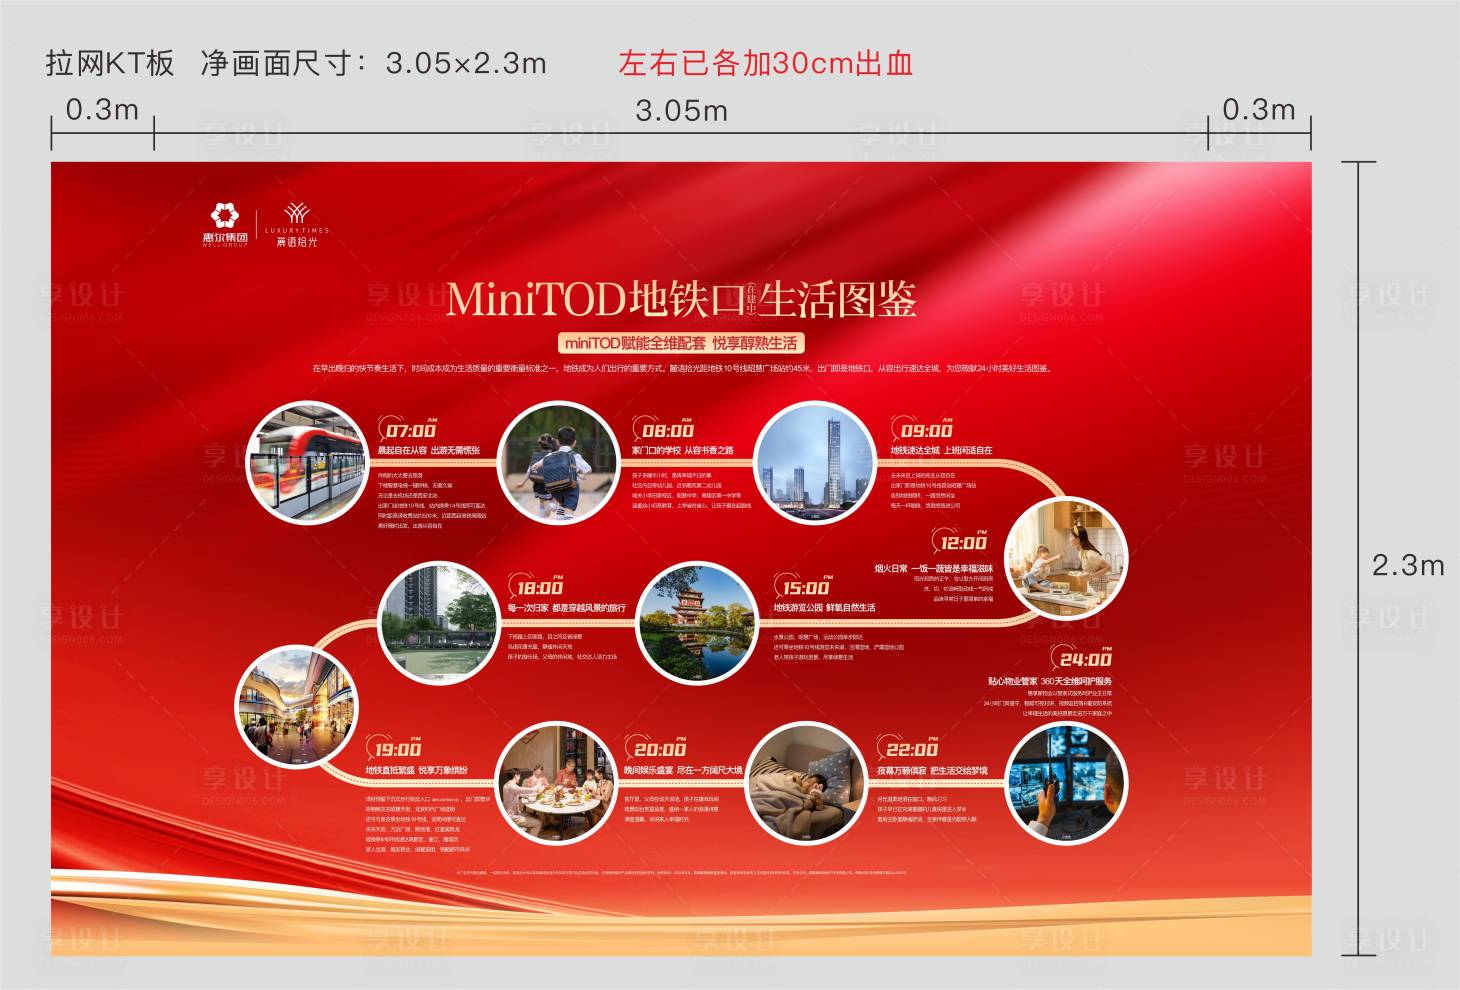Click heading 夜幕万籁俱寂 把生活交给梦境

932,771
